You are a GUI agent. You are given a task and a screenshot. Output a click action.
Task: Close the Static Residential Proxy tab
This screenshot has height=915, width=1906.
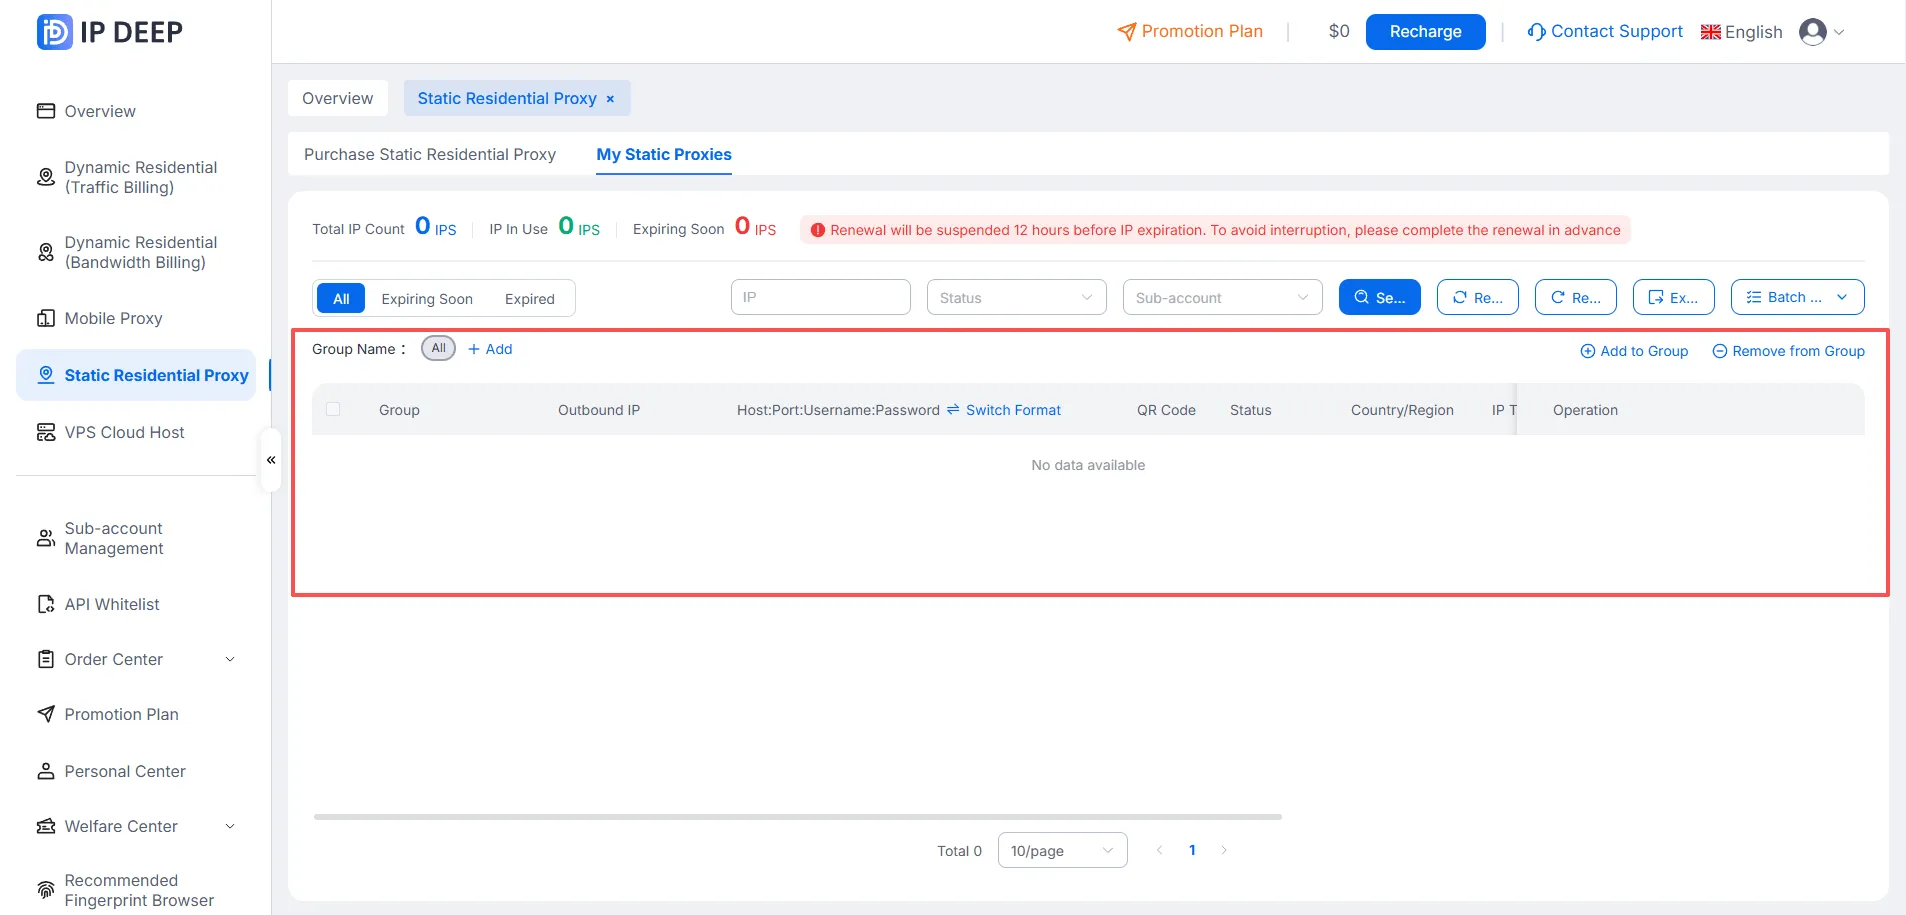point(610,99)
